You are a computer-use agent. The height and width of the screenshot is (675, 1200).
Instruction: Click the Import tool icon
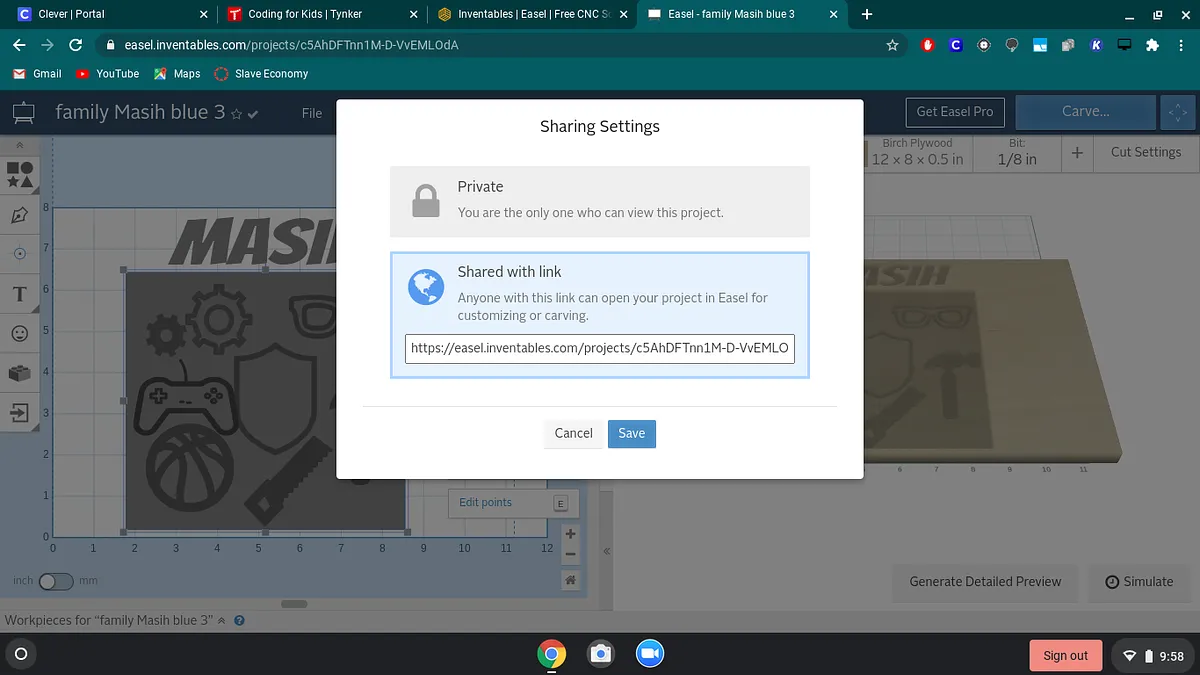pyautogui.click(x=19, y=412)
